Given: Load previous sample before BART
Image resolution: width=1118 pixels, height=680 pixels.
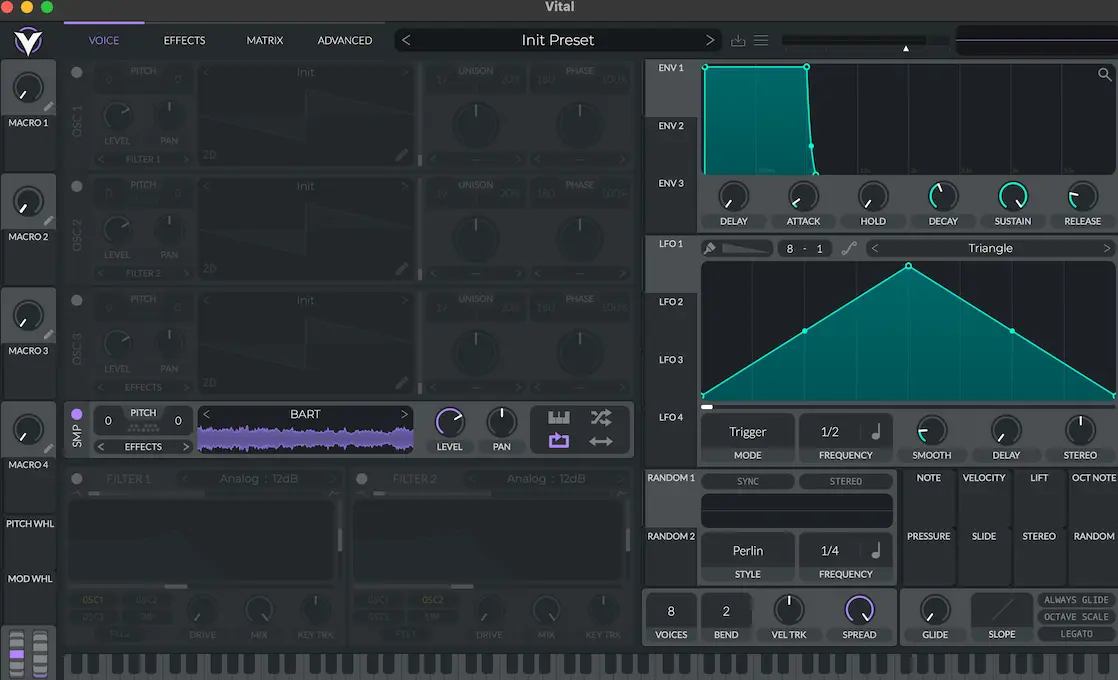Looking at the screenshot, I should pyautogui.click(x=207, y=414).
